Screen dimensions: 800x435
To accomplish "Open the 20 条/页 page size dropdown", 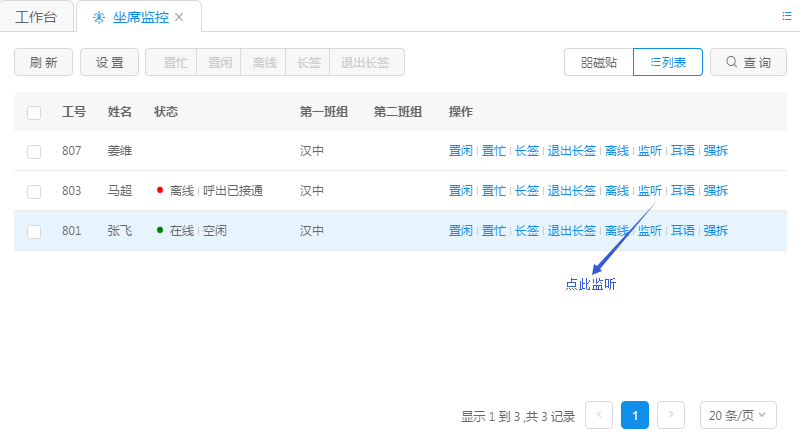I will point(738,415).
